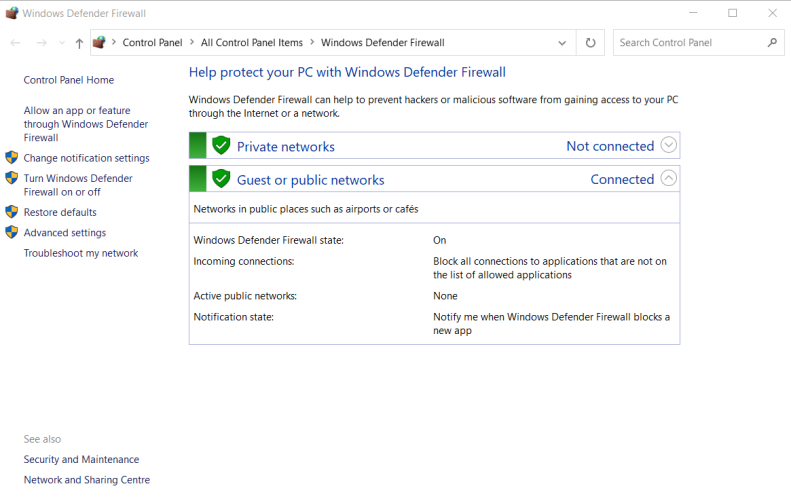Image resolution: width=791 pixels, height=501 pixels.
Task: Go up one level with the Up arrow
Action: (79, 43)
